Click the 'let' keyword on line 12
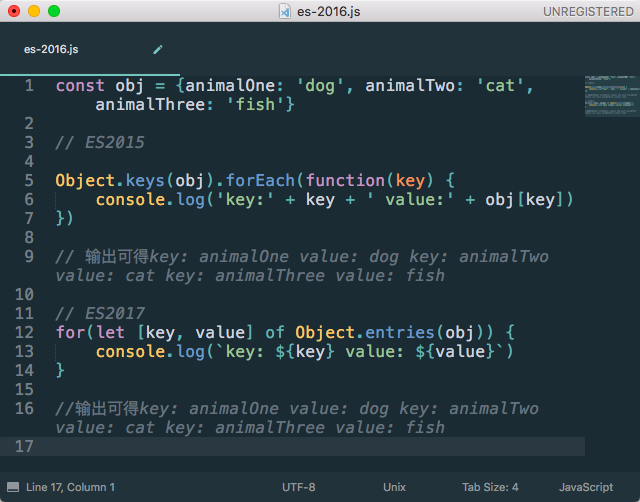The height and width of the screenshot is (502, 640). pos(110,332)
